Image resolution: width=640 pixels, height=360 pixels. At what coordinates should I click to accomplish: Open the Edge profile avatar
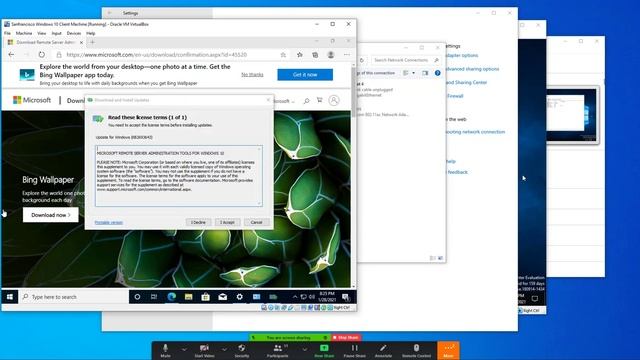point(331,55)
